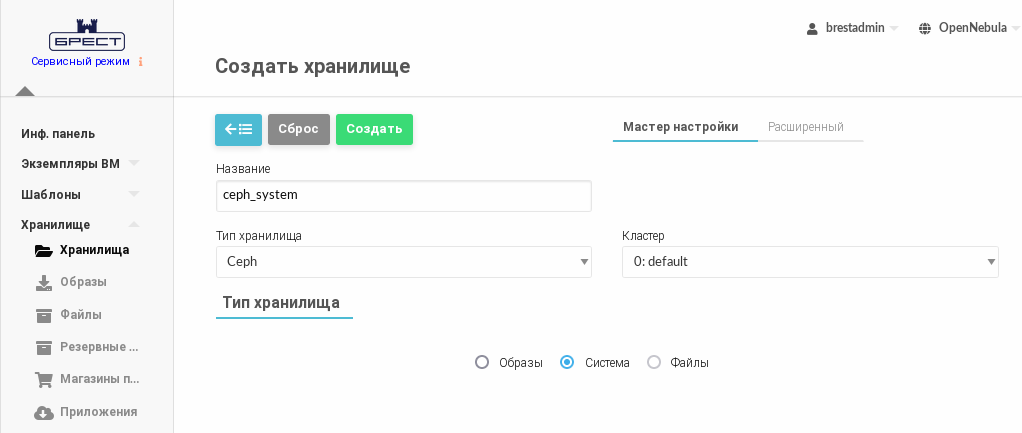Image resolution: width=1022 pixels, height=433 pixels.
Task: Click the Brest castle logo
Action: coord(86,38)
